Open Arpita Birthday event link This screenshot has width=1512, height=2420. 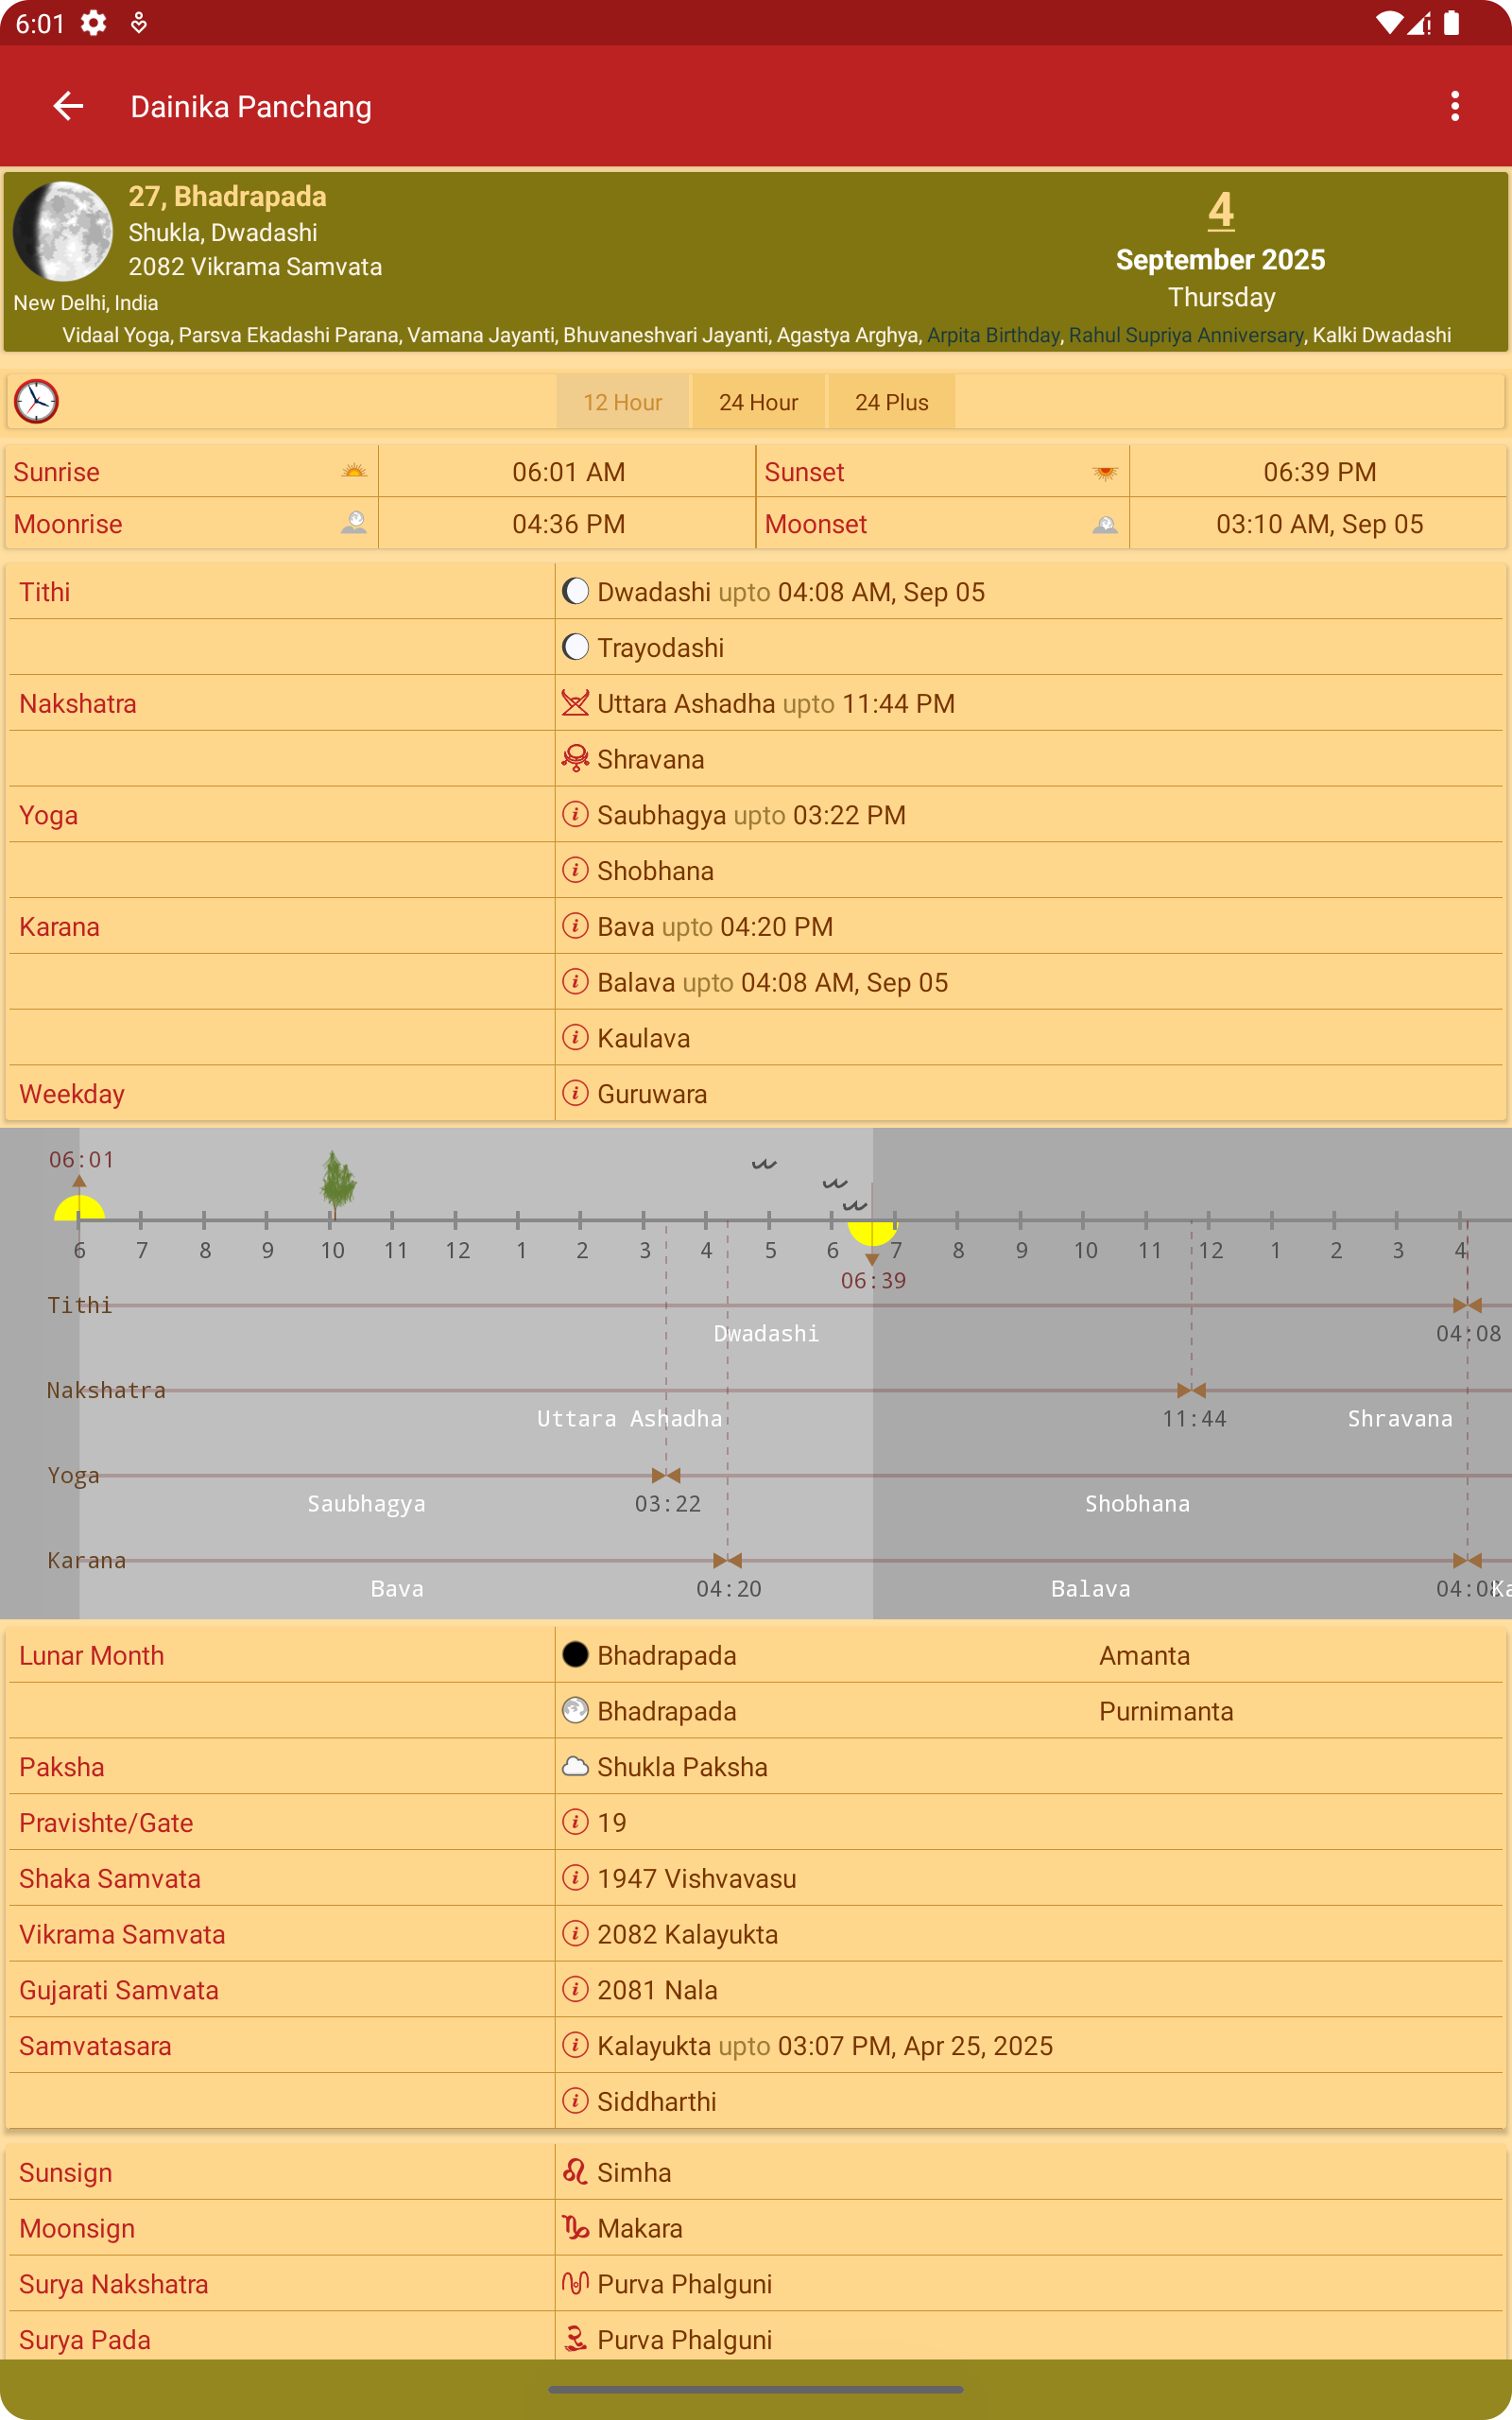pos(993,335)
